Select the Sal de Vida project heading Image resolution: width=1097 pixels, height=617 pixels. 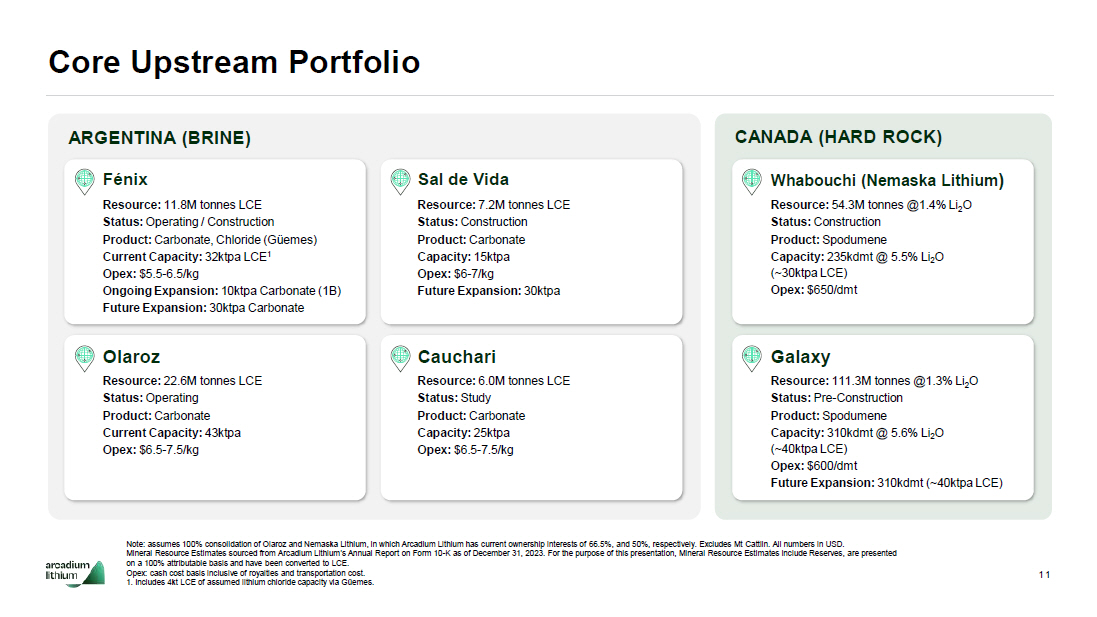pyautogui.click(x=463, y=180)
